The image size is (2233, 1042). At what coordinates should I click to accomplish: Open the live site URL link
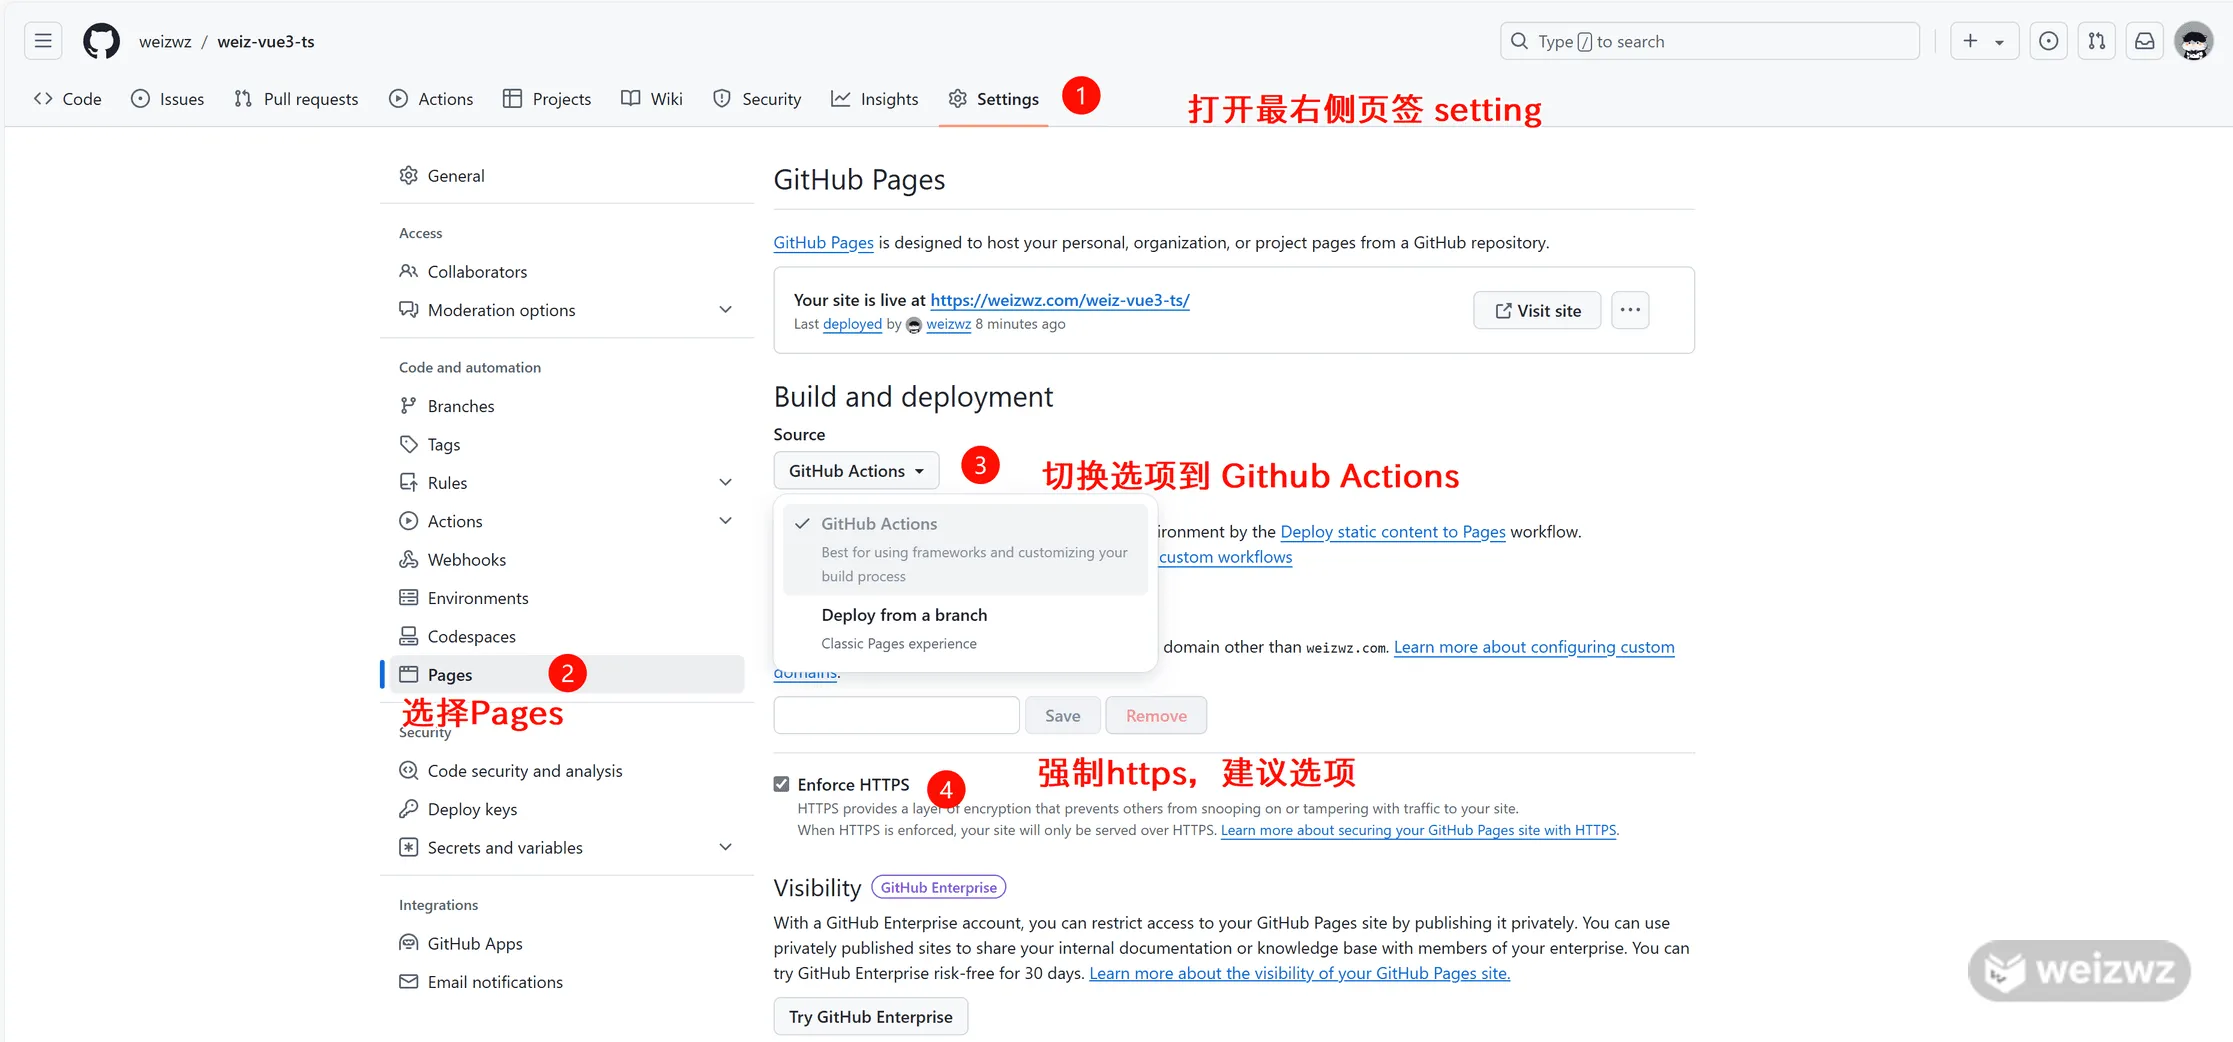click(1060, 300)
